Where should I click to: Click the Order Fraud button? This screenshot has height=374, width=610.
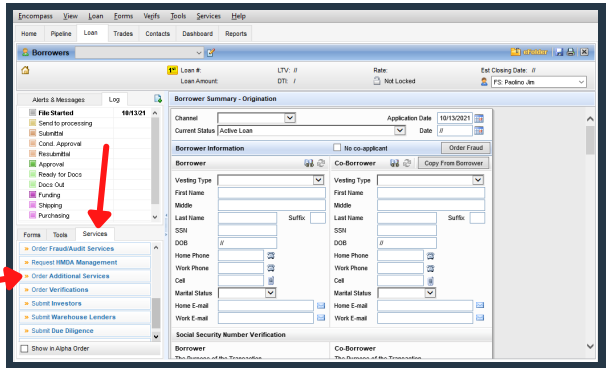466,148
